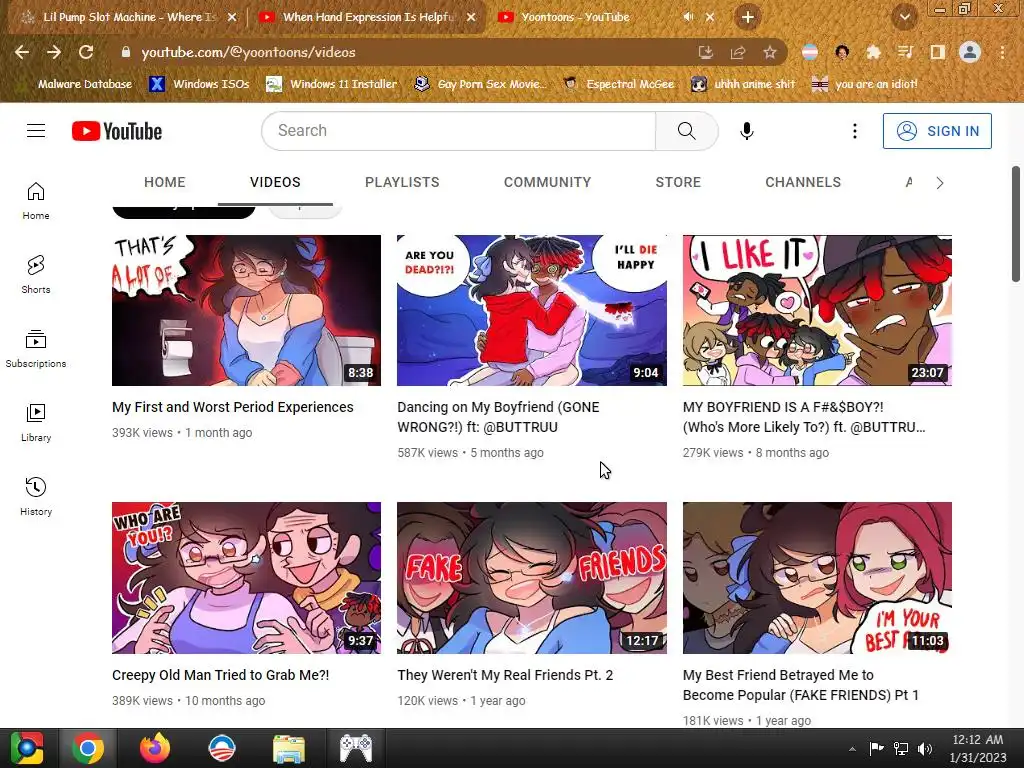
Task: Open the Windows 11 Installer bookmark
Action: [332, 84]
